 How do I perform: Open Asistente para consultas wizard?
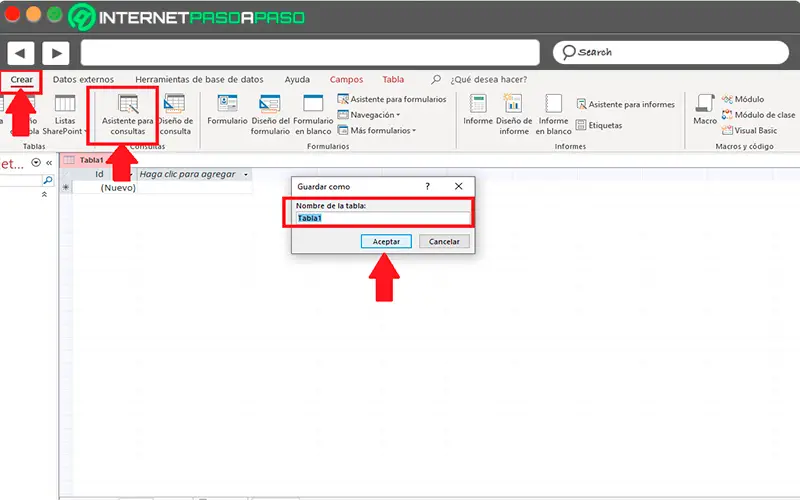click(x=128, y=115)
